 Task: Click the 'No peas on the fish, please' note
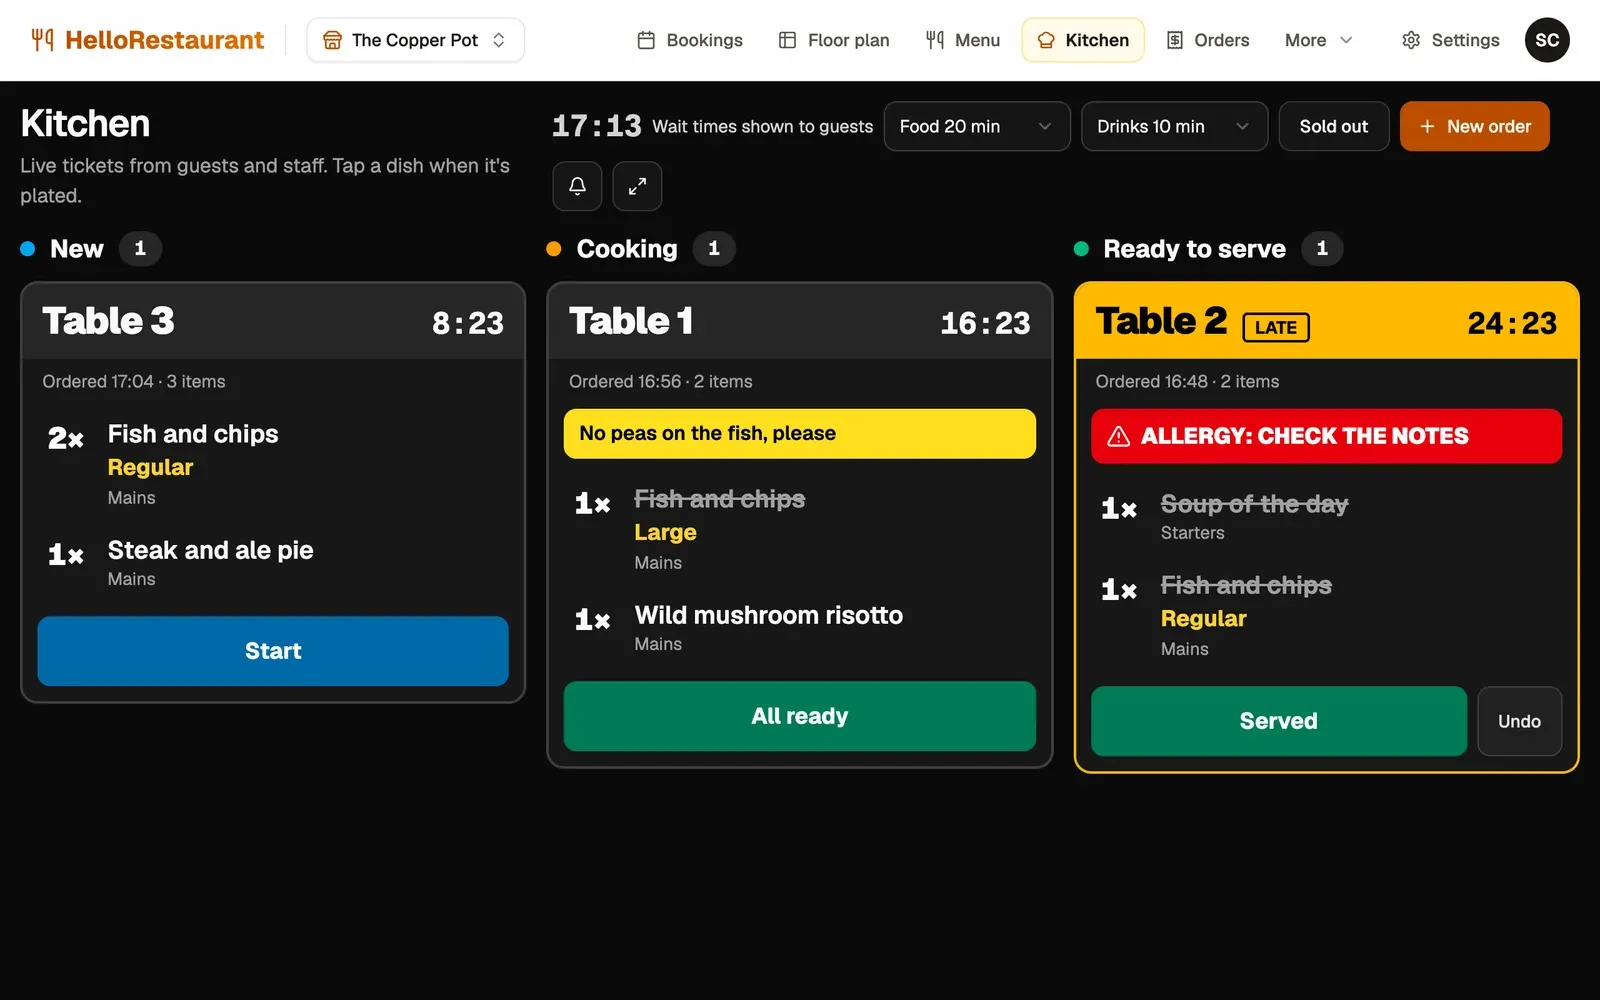tap(800, 434)
